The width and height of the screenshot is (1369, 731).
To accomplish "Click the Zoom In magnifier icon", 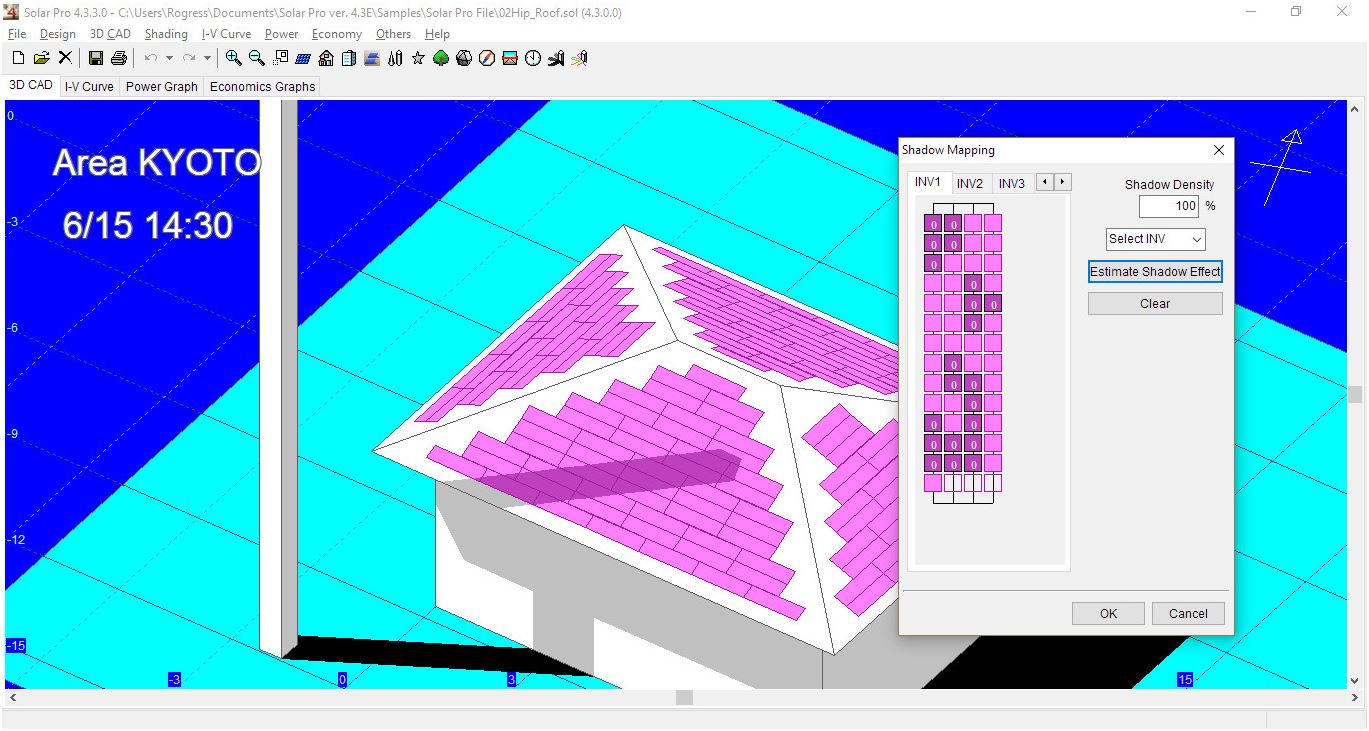I will pos(233,58).
